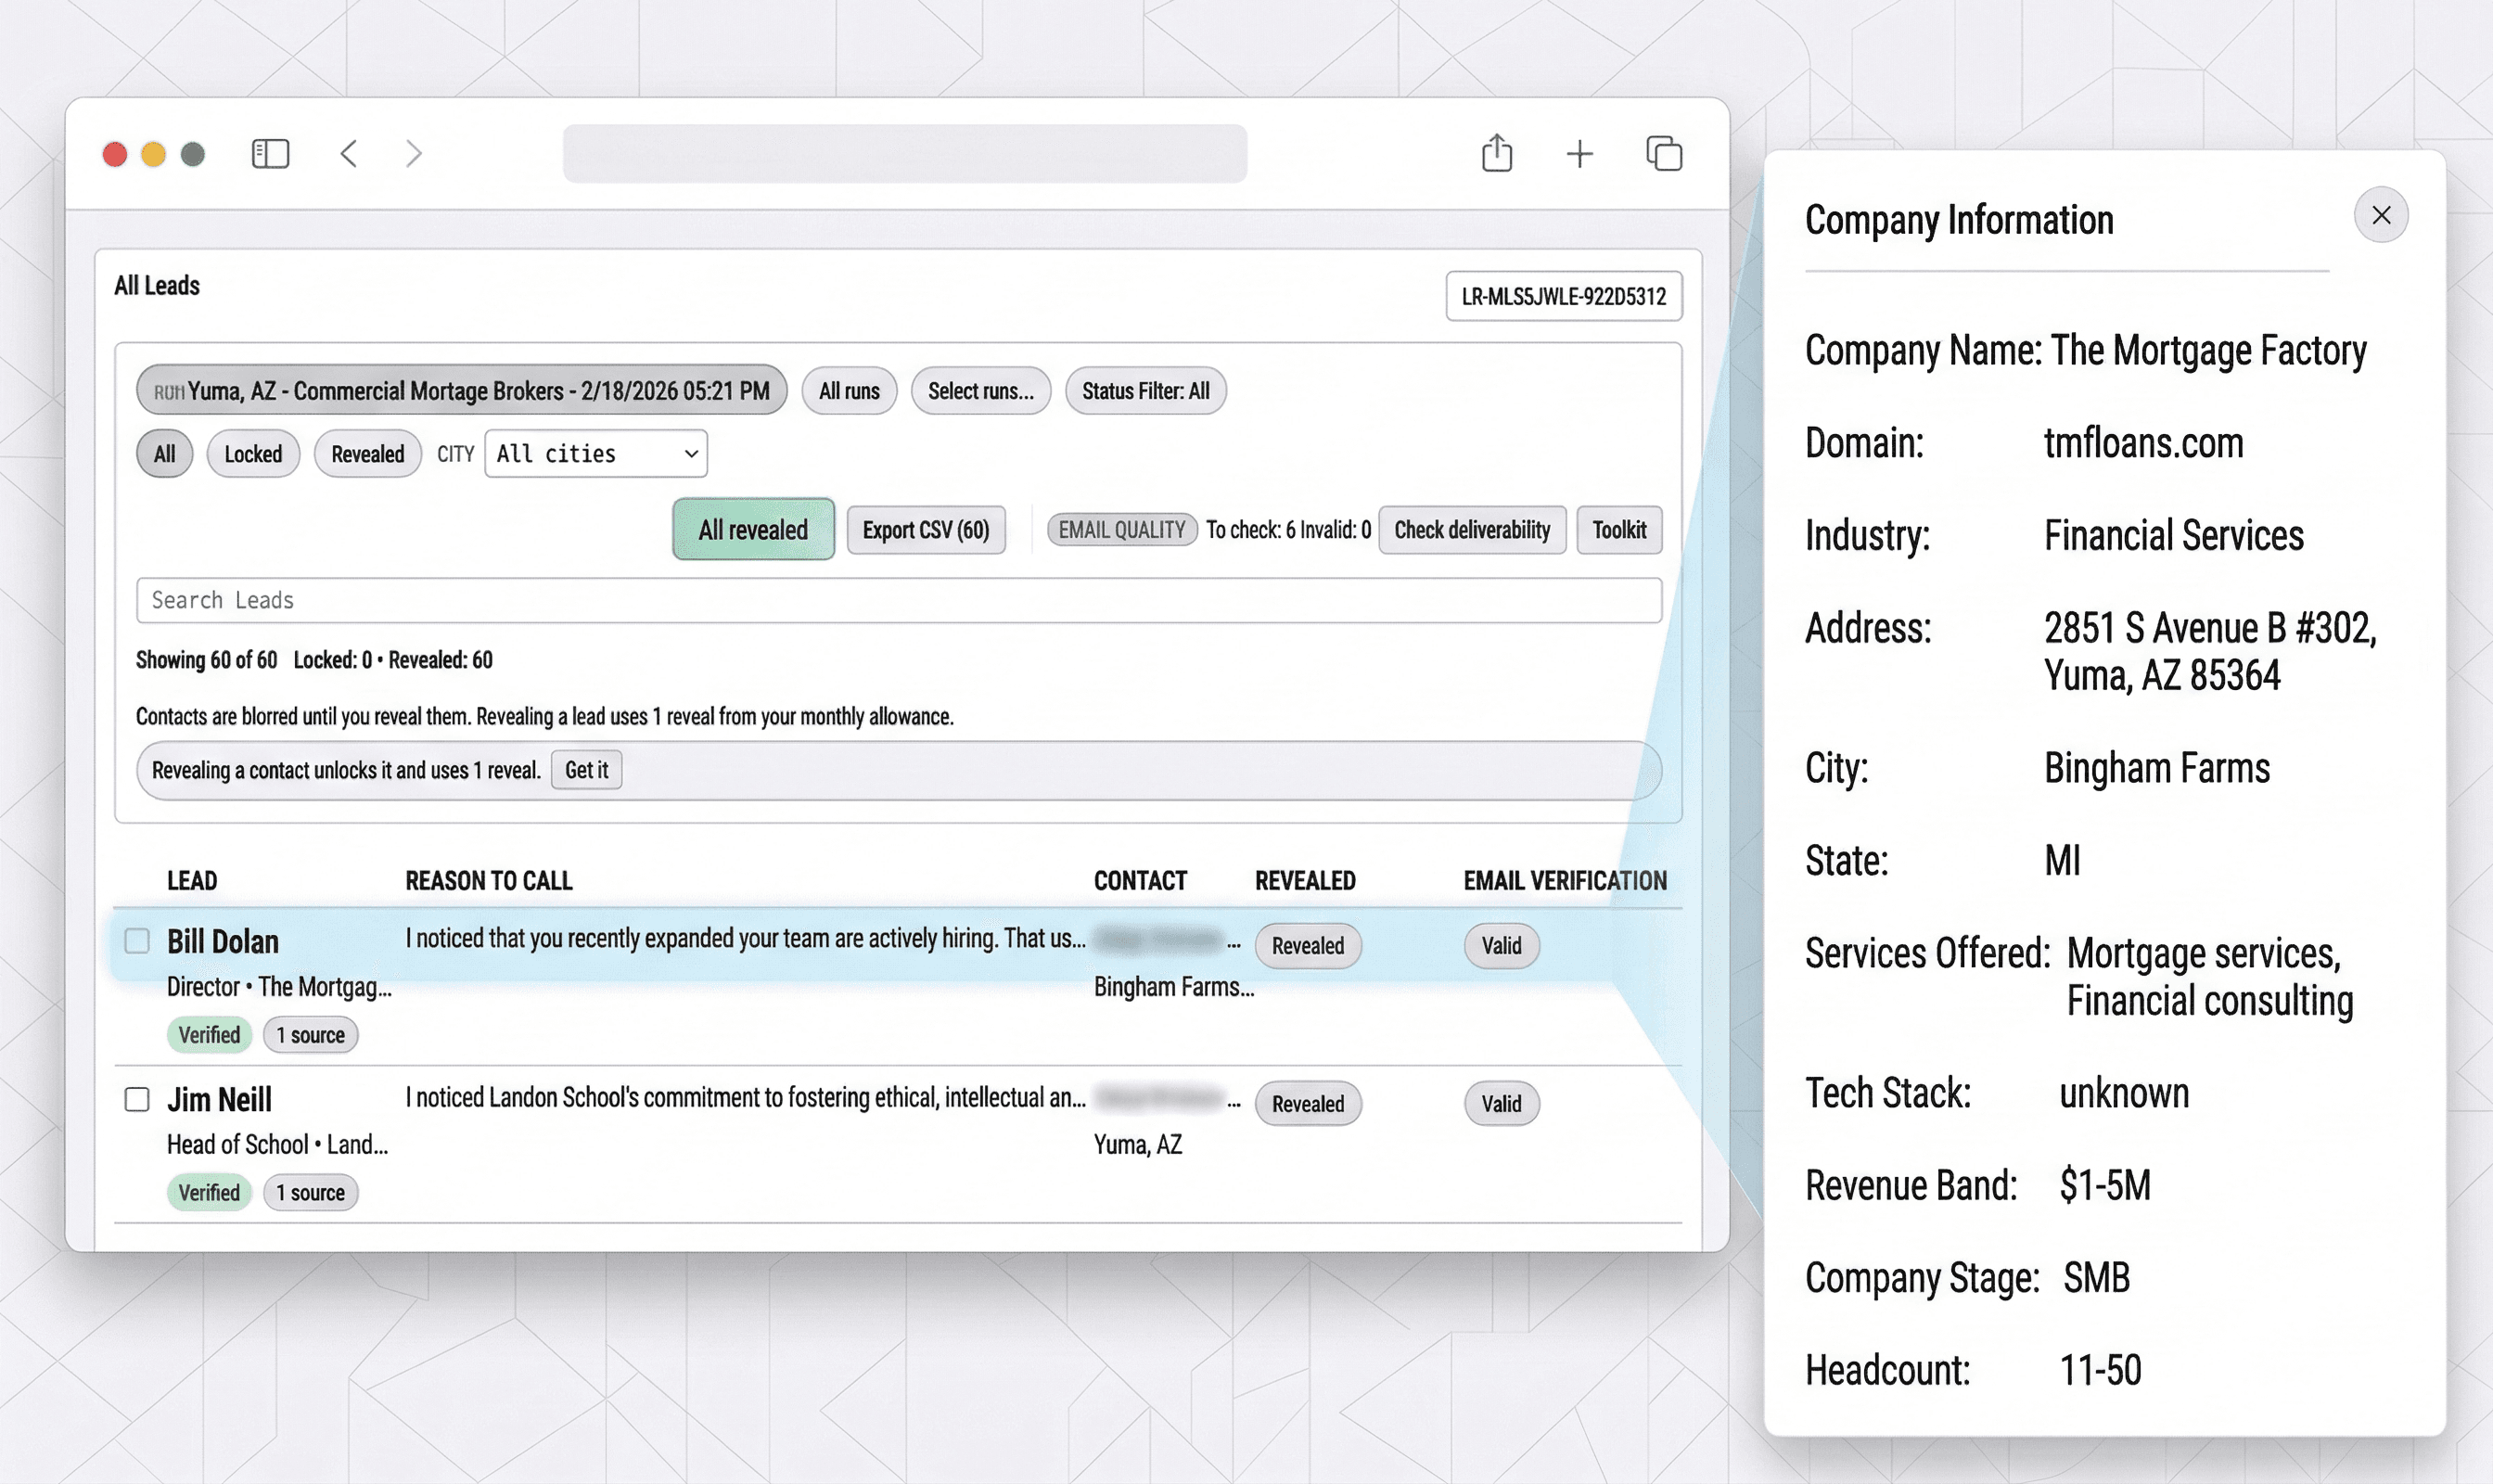Close the Company Information panel
2493x1484 pixels.
(2381, 215)
